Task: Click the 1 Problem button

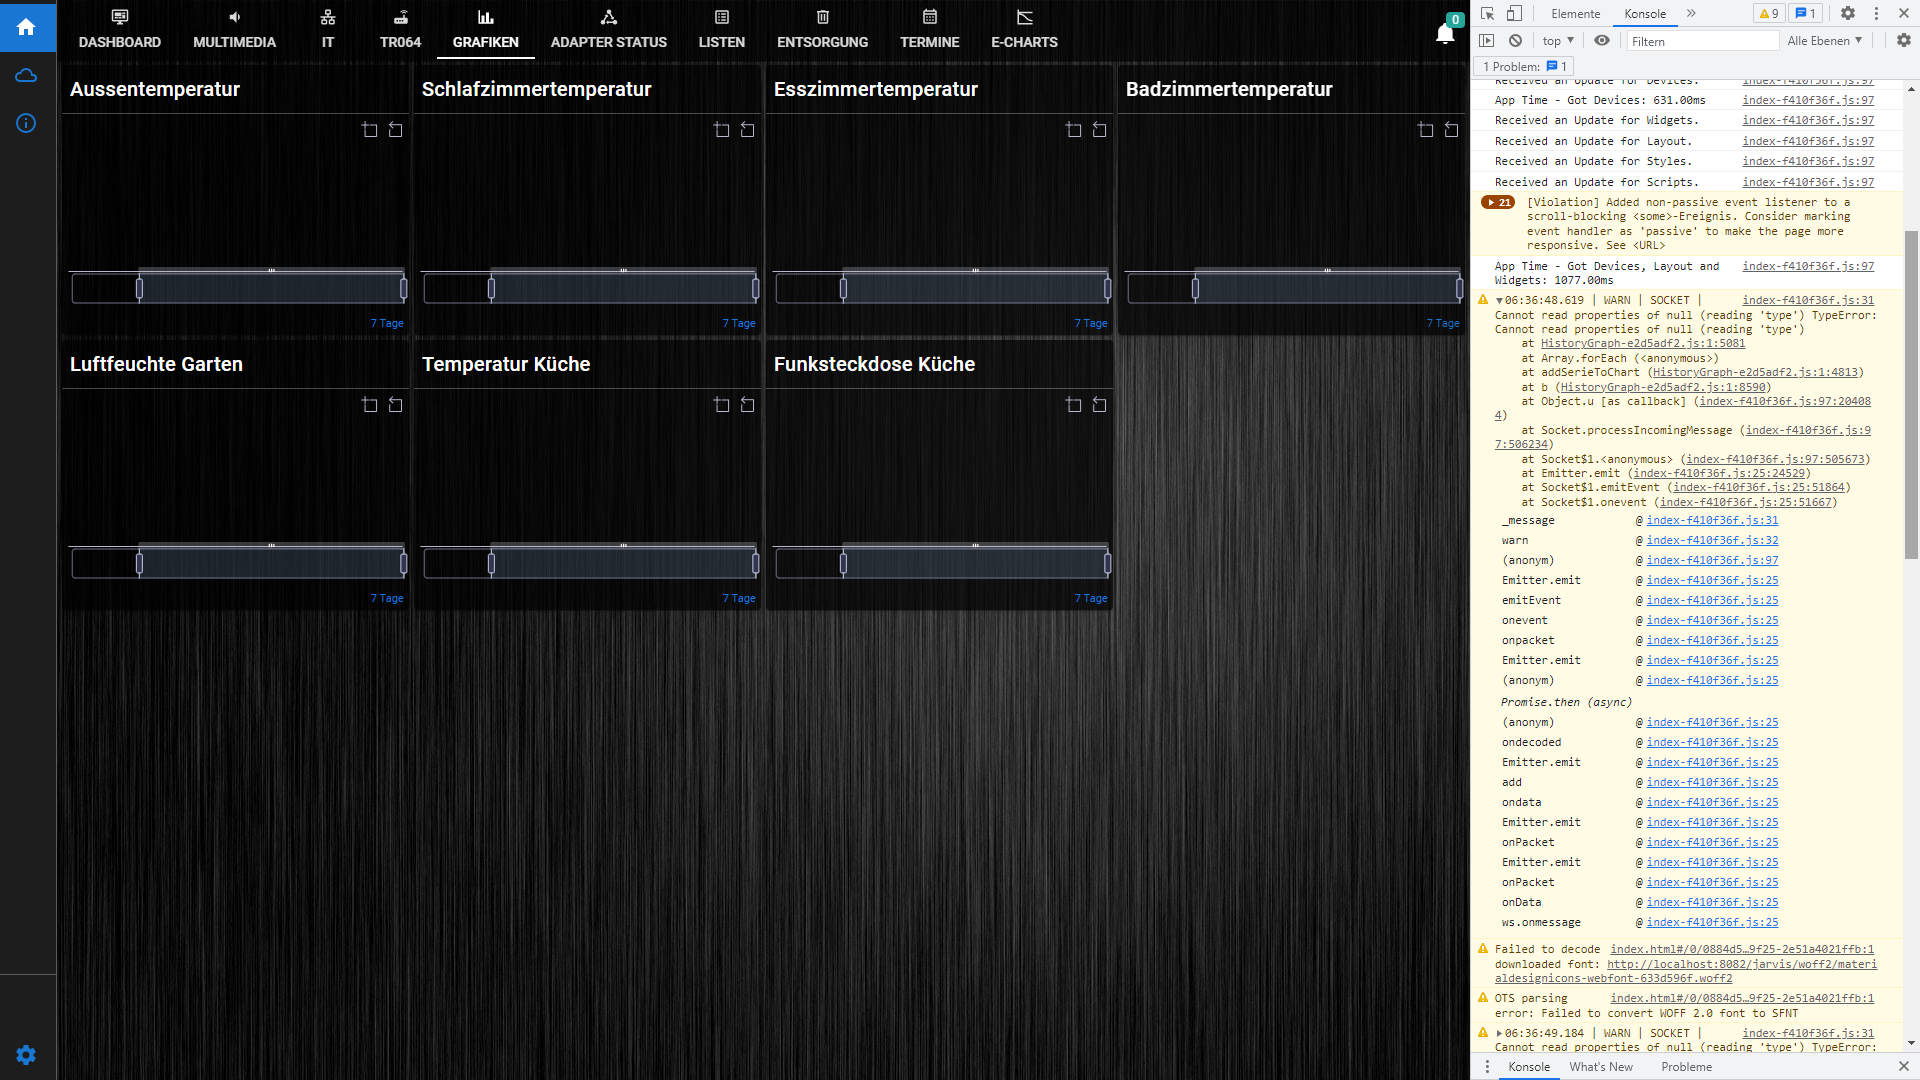Action: tap(1525, 67)
